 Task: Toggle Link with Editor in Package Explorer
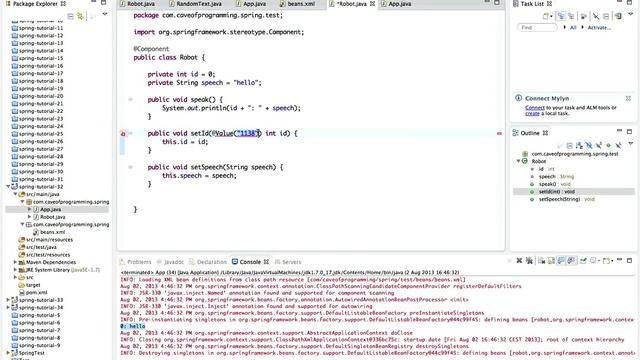[x=80, y=16]
